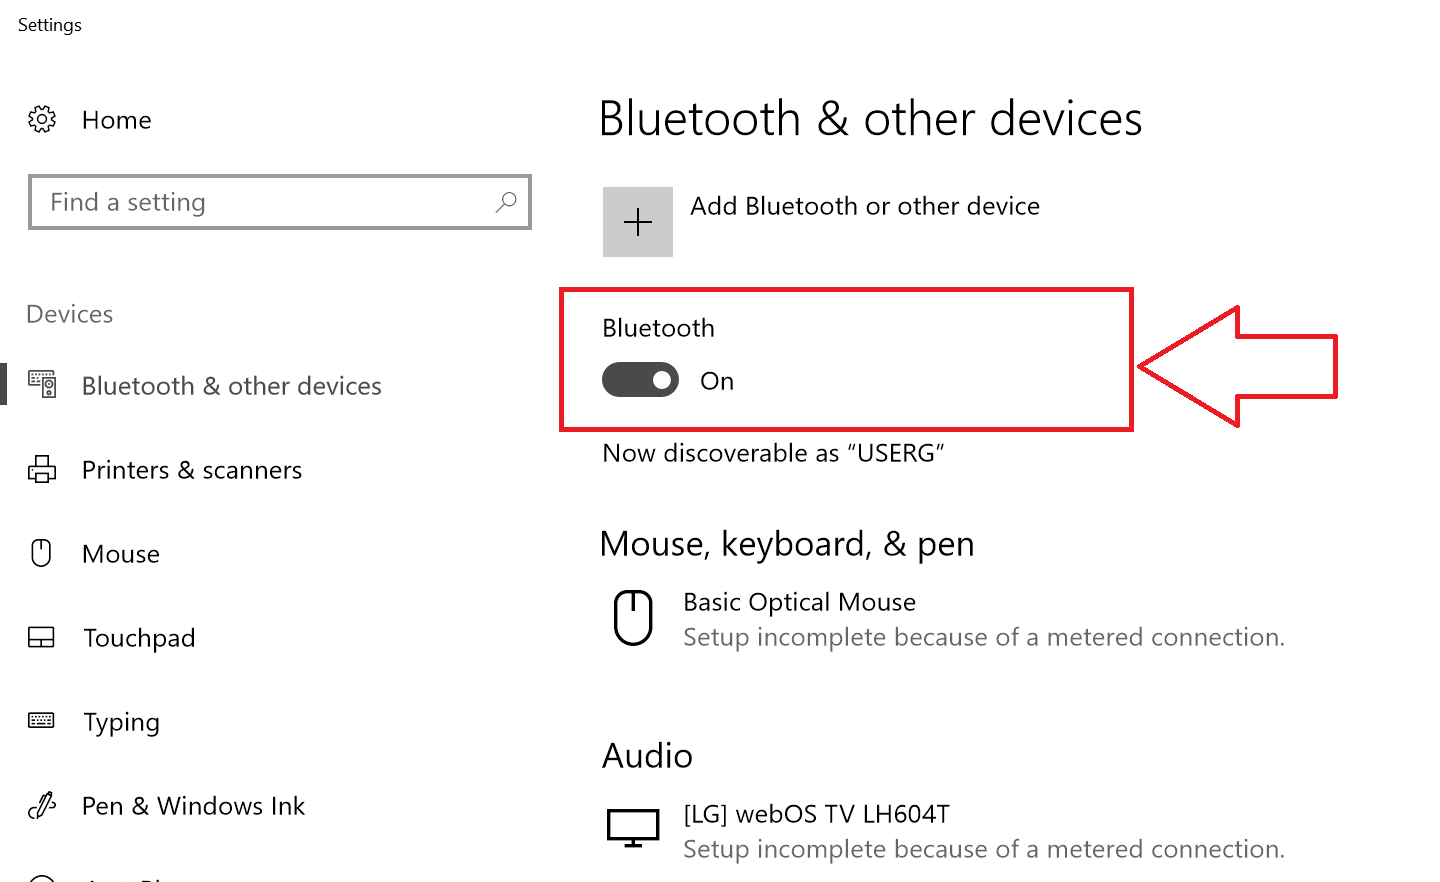Click the Typing keyboard icon

tap(42, 720)
